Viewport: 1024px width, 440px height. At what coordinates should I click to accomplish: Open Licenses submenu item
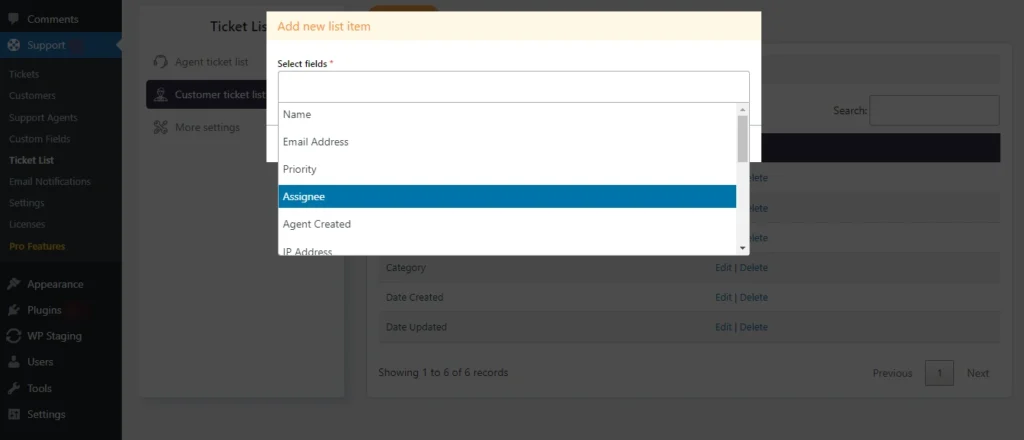click(27, 224)
